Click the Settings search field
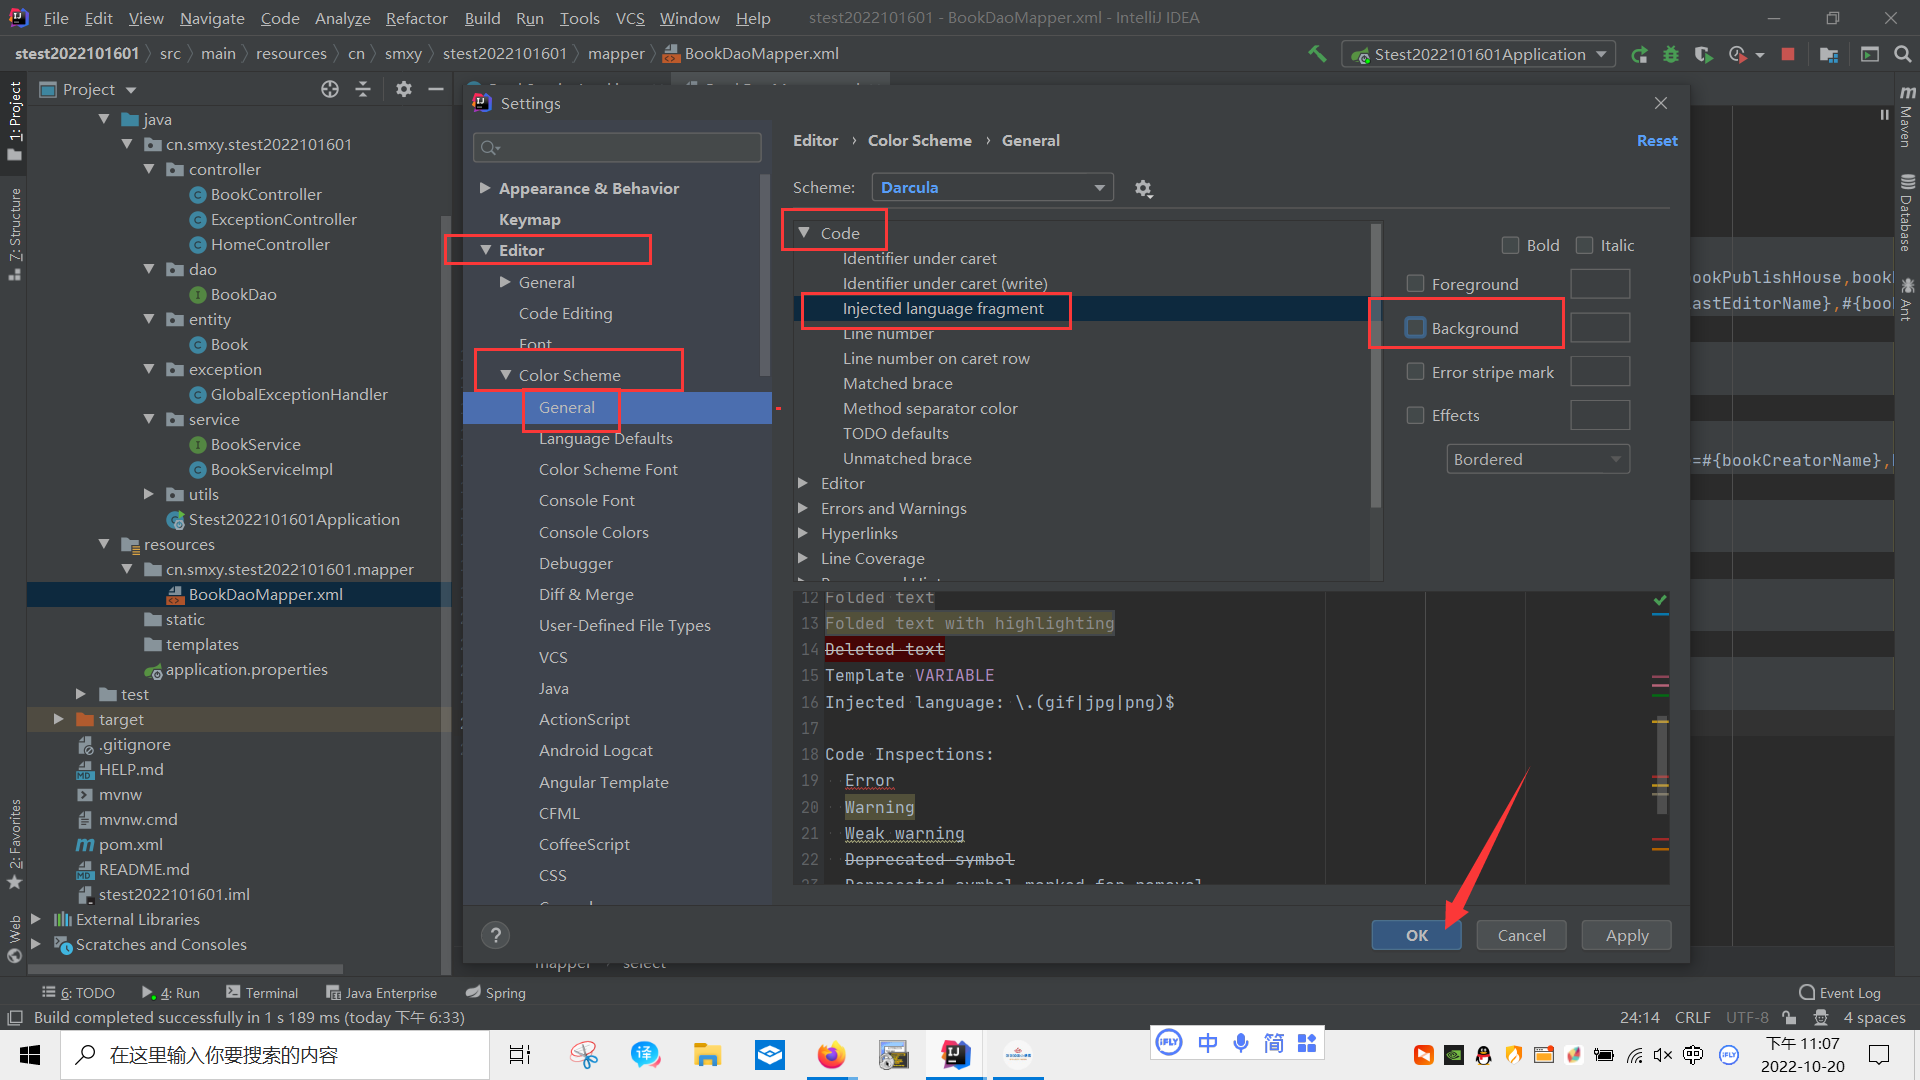The image size is (1920, 1080). pyautogui.click(x=617, y=148)
